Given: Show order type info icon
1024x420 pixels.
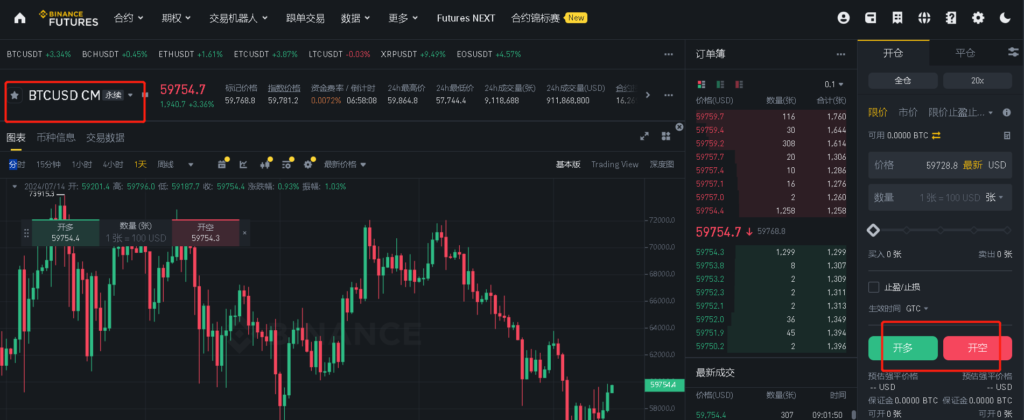Looking at the screenshot, I should coord(1006,112).
